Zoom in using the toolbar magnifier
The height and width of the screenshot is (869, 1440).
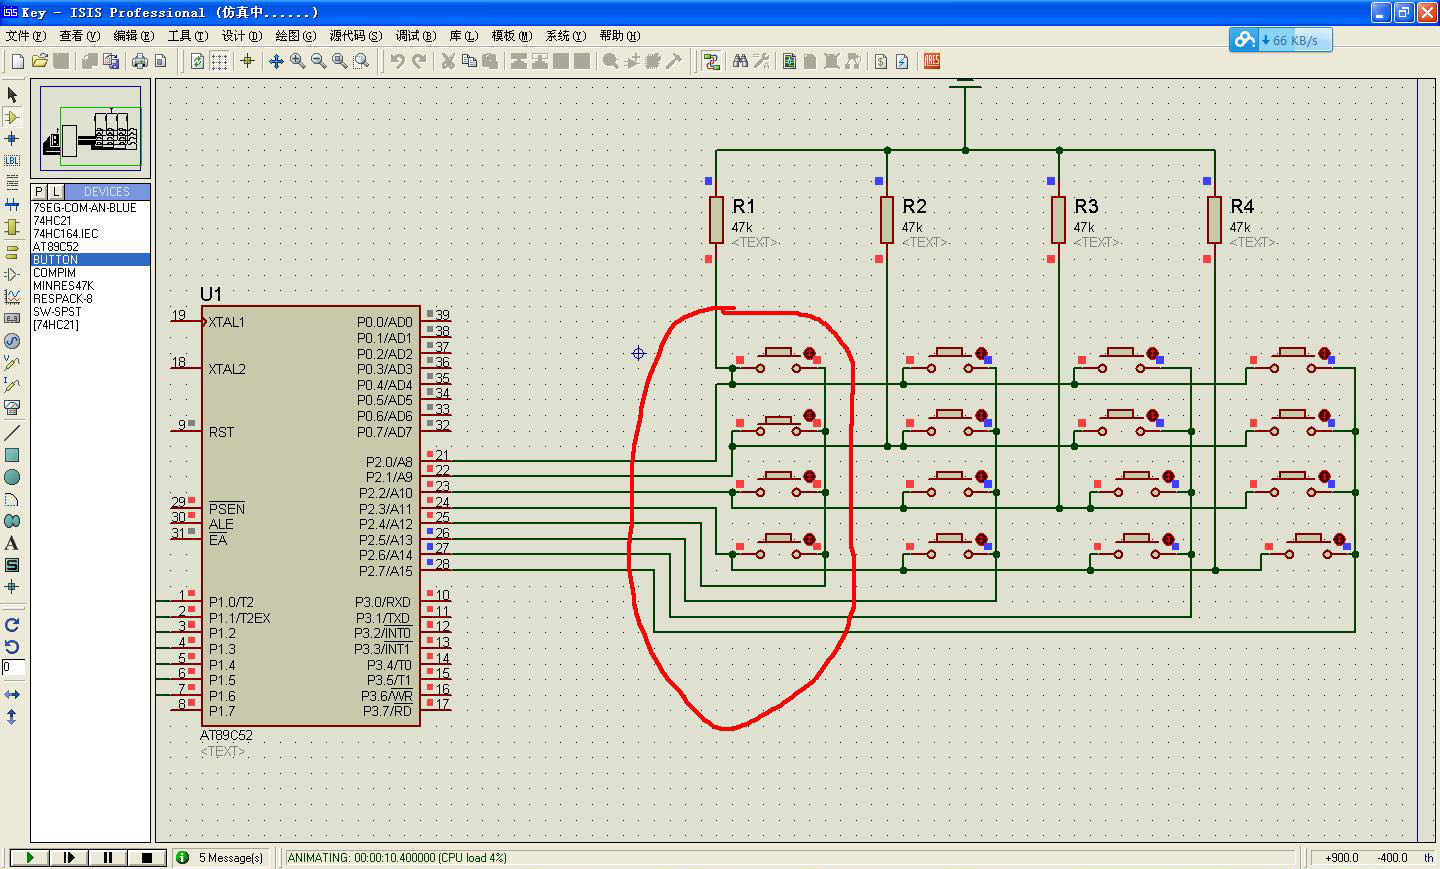[x=298, y=61]
